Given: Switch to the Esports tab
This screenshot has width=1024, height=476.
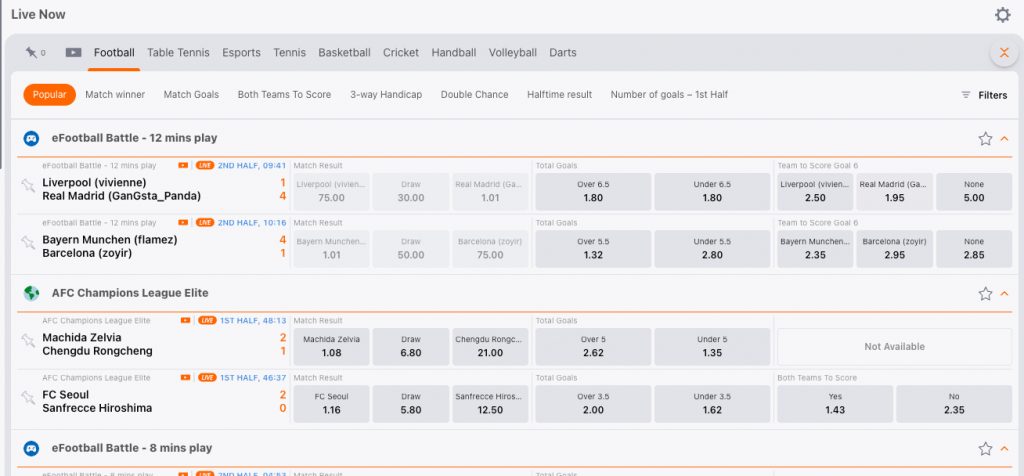Looking at the screenshot, I should click(x=241, y=52).
